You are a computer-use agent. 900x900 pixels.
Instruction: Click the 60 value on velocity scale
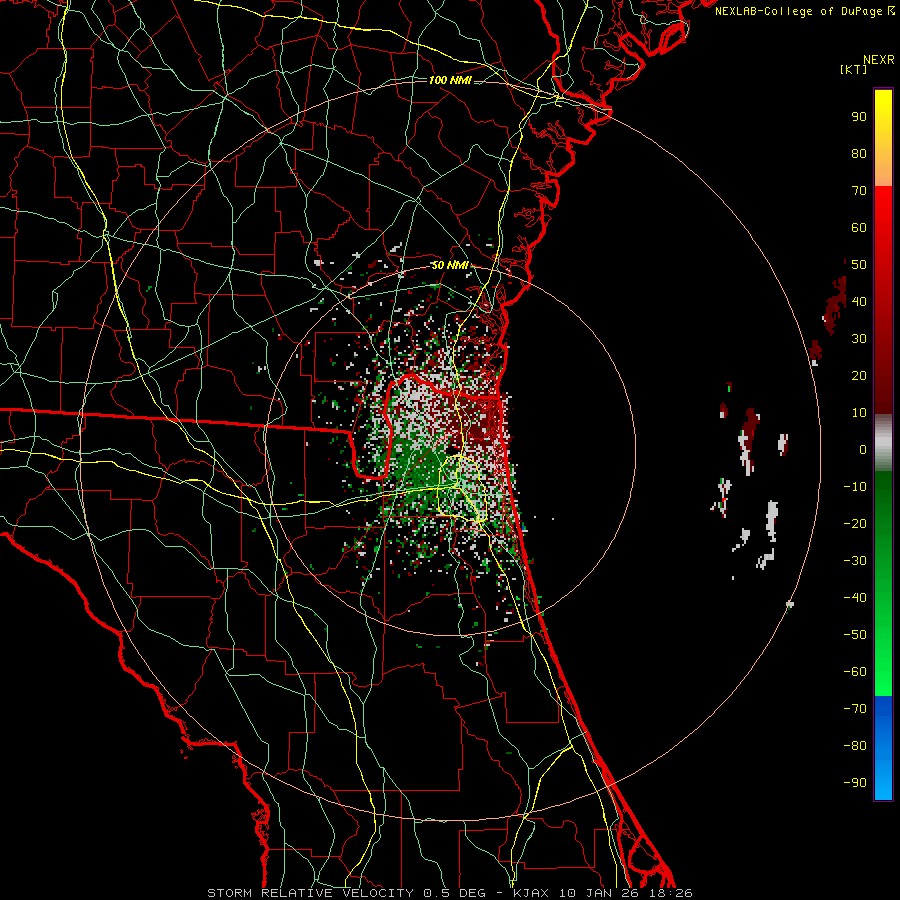[859, 228]
